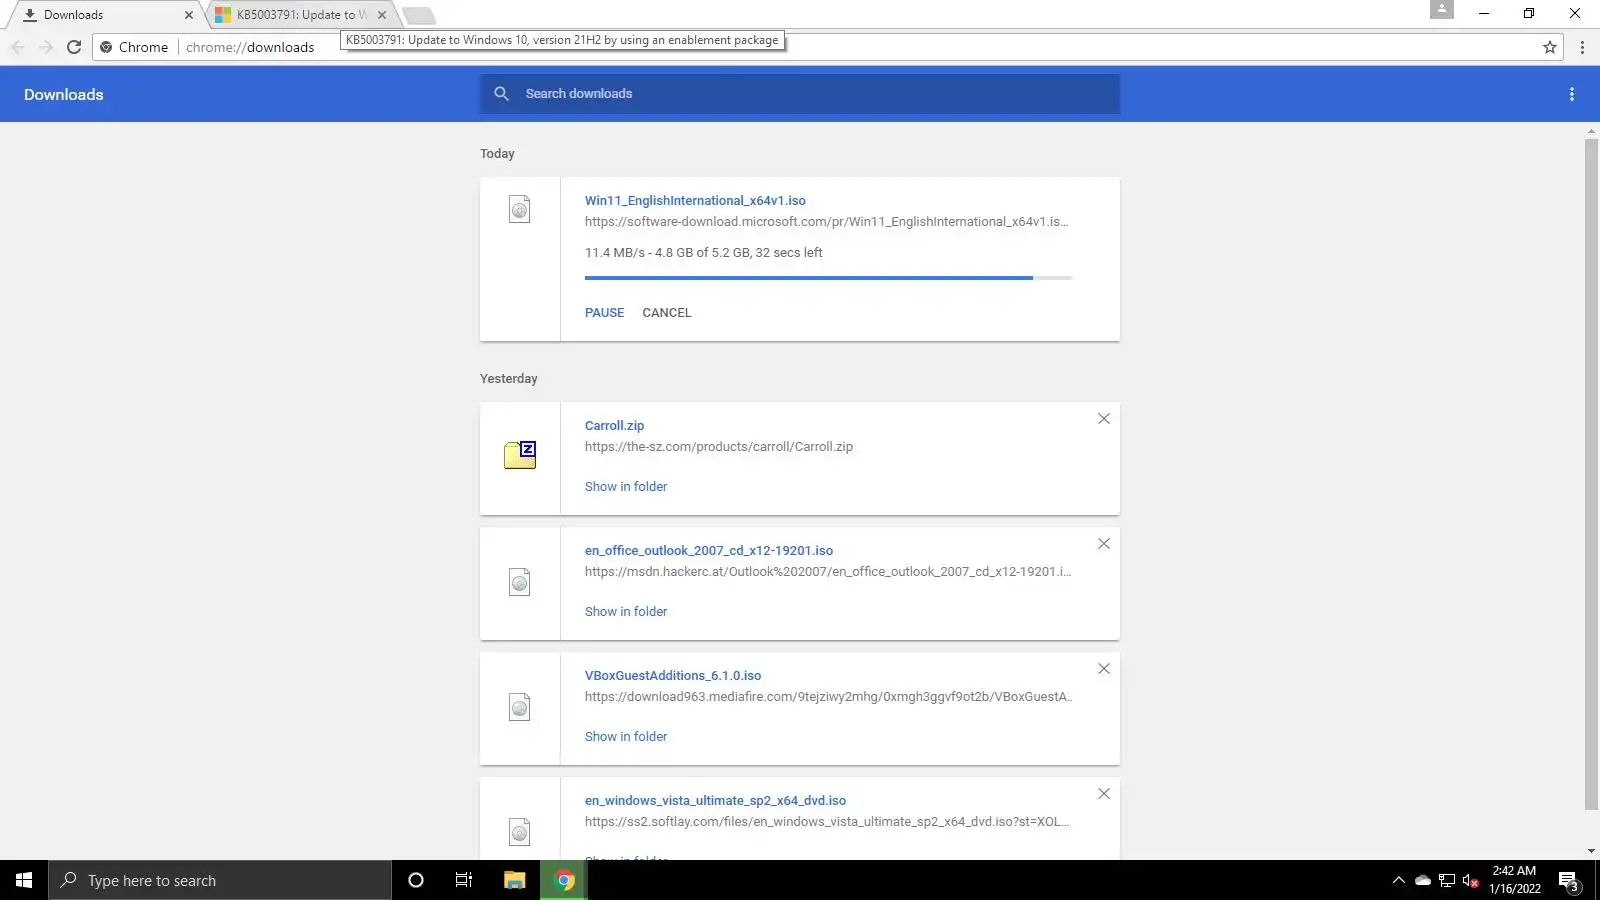The width and height of the screenshot is (1600, 900).
Task: Open the Downloads page more-actions menu
Action: [1572, 94]
